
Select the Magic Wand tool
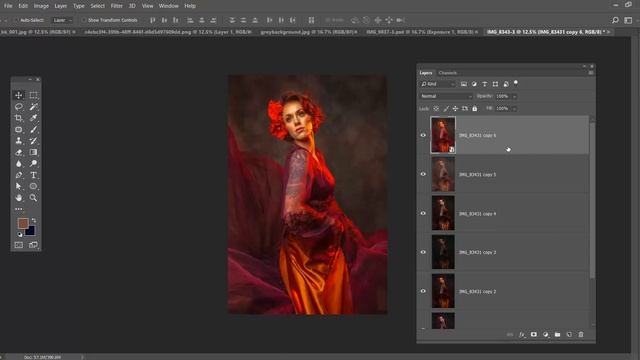pos(33,107)
